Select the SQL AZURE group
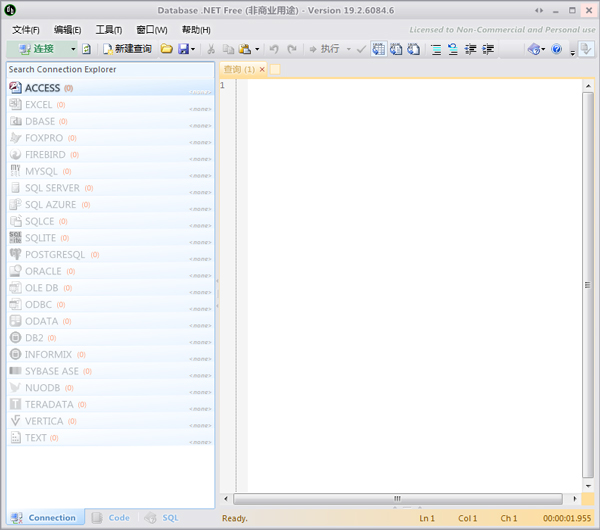The width and height of the screenshot is (600, 530). 110,205
